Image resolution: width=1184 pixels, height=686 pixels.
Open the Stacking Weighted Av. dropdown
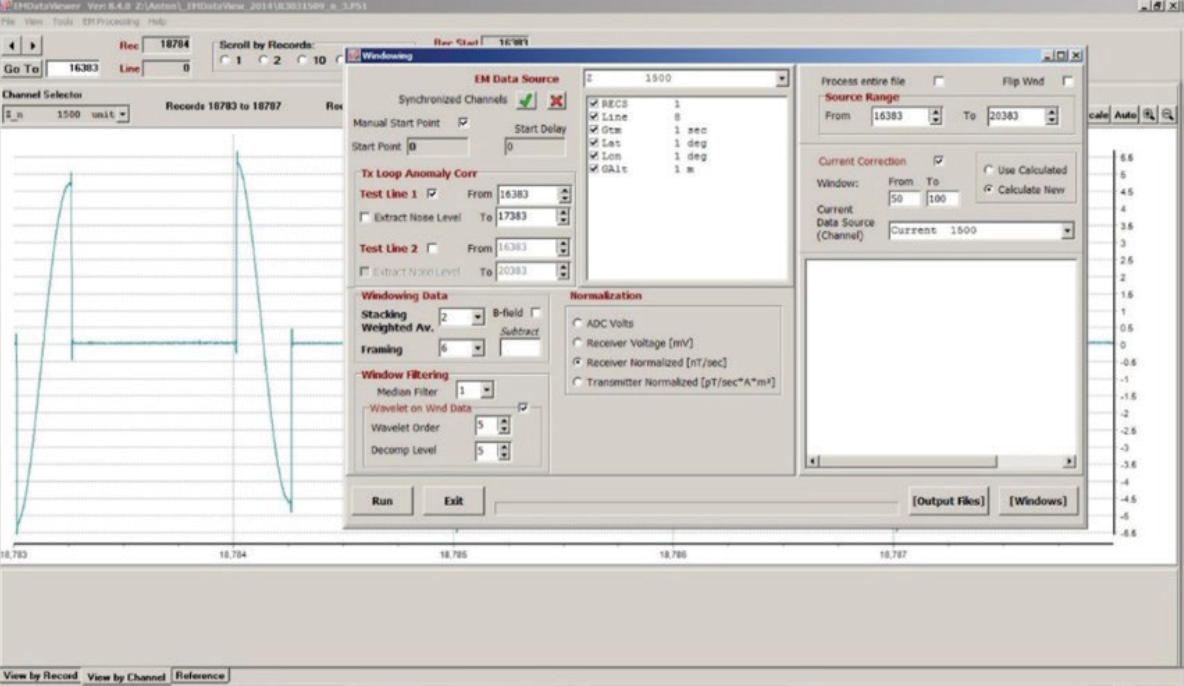coord(477,317)
